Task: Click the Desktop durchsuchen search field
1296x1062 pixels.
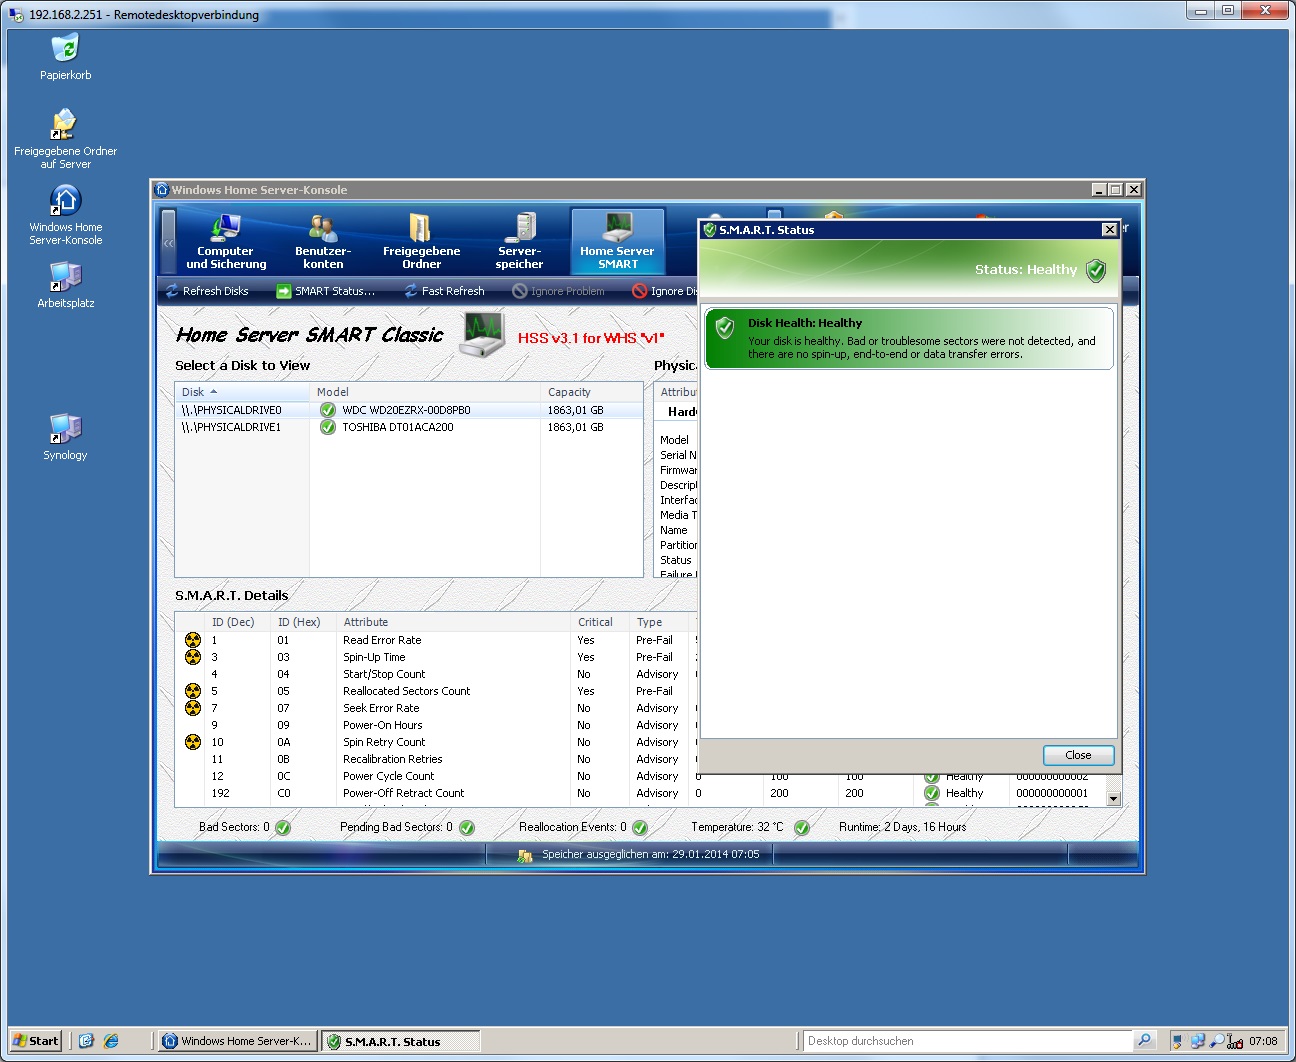Action: tap(967, 1041)
